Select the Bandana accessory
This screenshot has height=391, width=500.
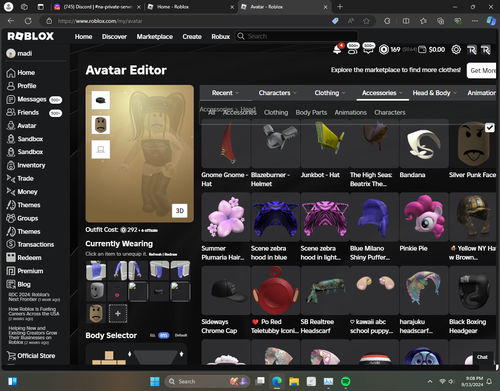click(x=424, y=144)
